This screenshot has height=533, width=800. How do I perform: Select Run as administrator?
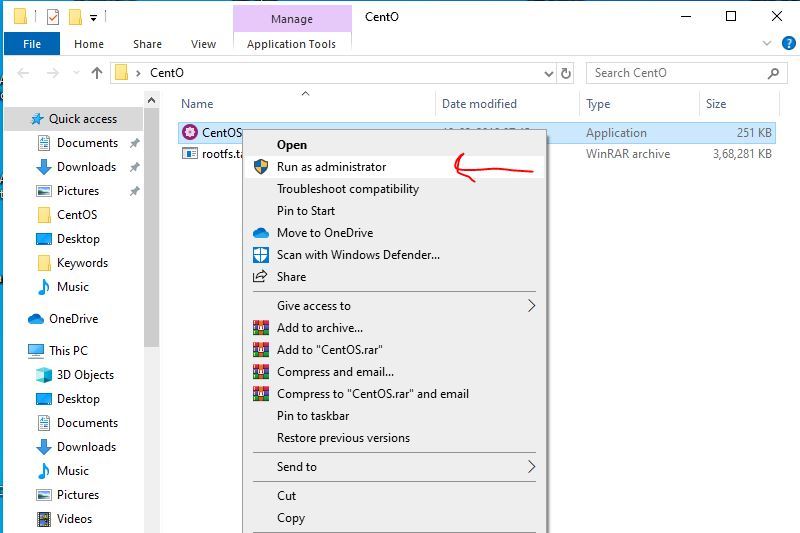pos(331,167)
